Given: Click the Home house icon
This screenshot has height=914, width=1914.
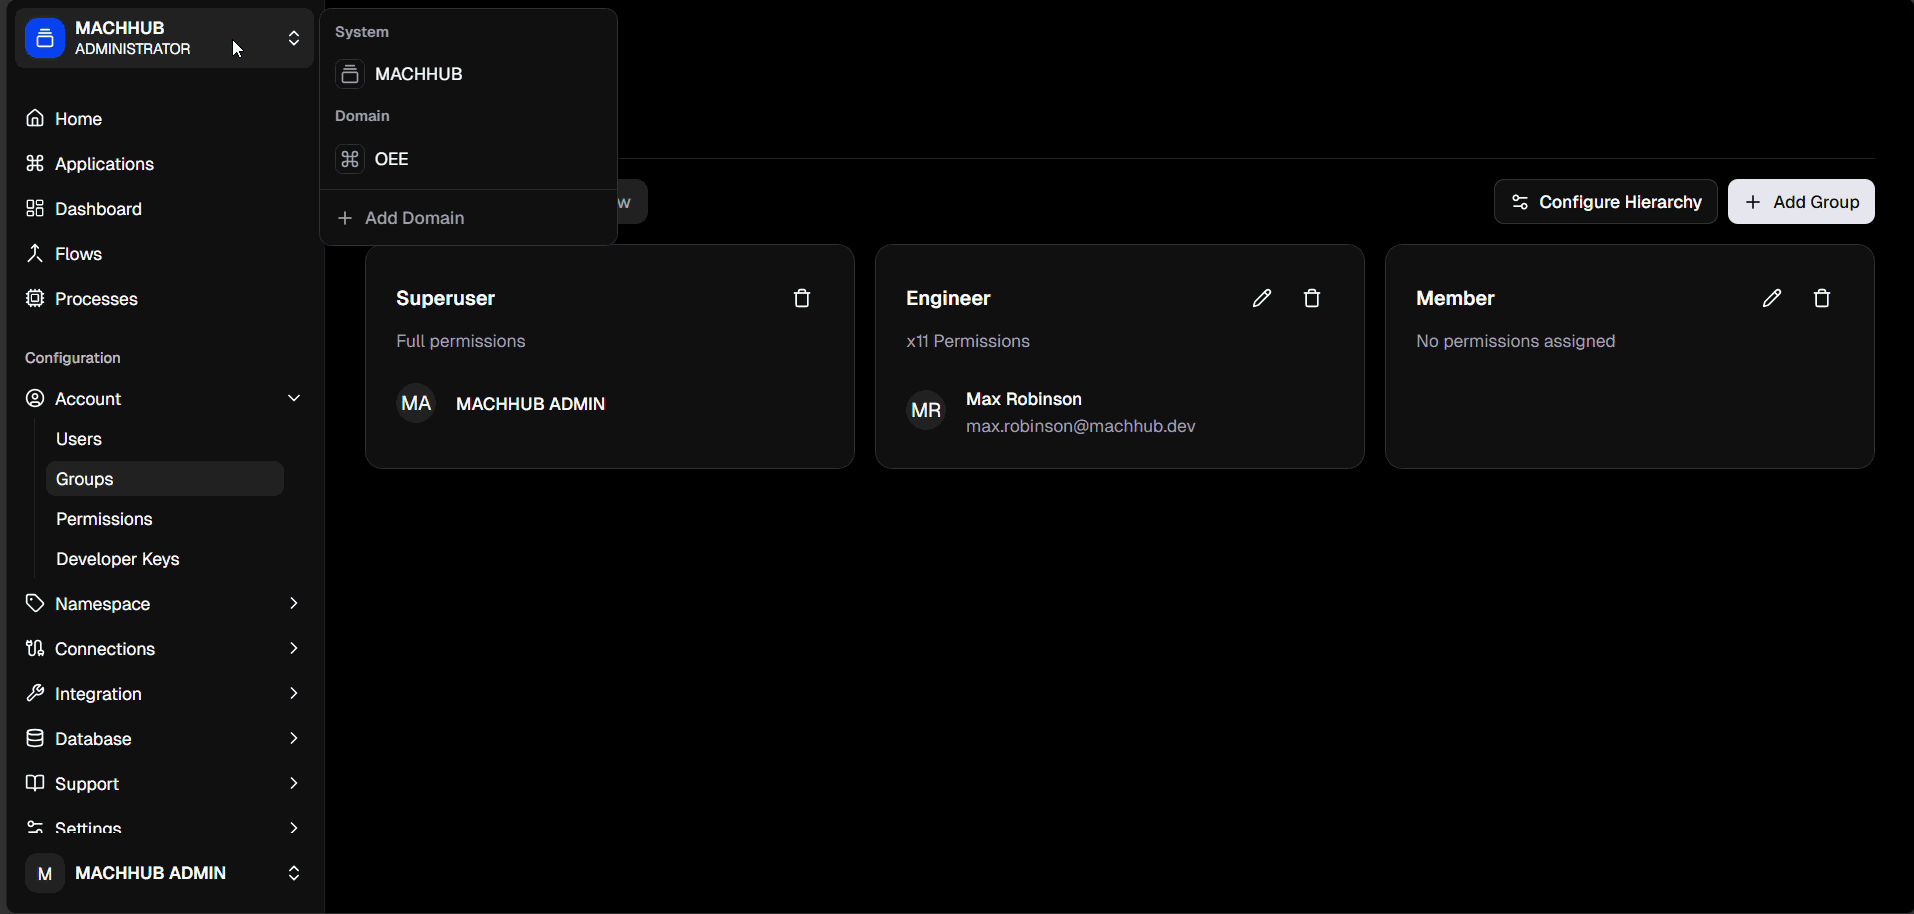Looking at the screenshot, I should [35, 118].
